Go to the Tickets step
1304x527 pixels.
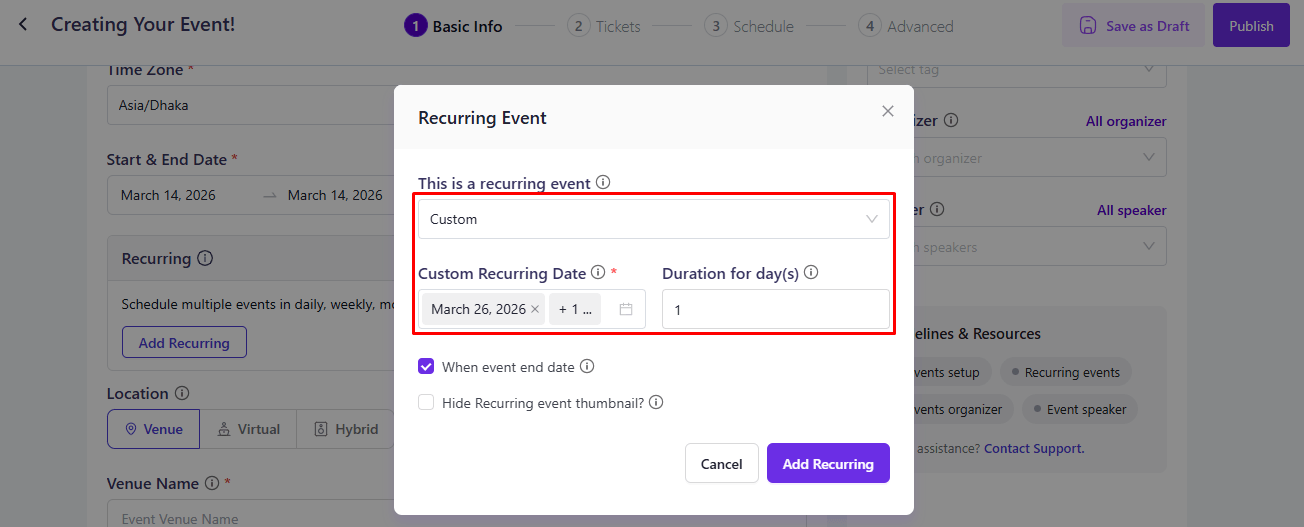pos(605,26)
